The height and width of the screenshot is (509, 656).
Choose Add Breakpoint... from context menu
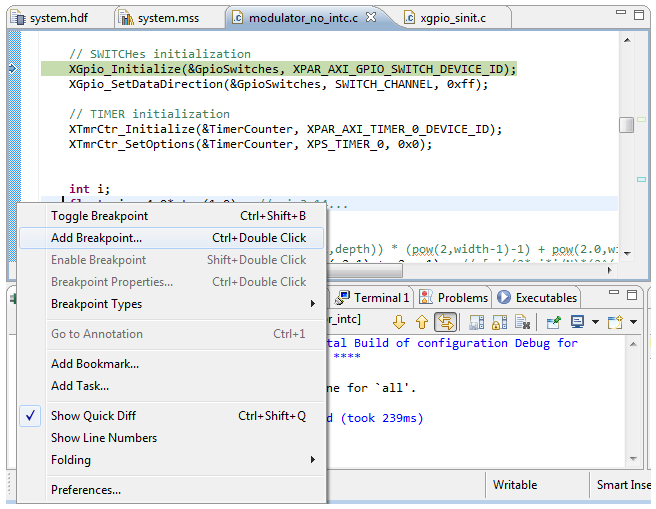(172, 238)
